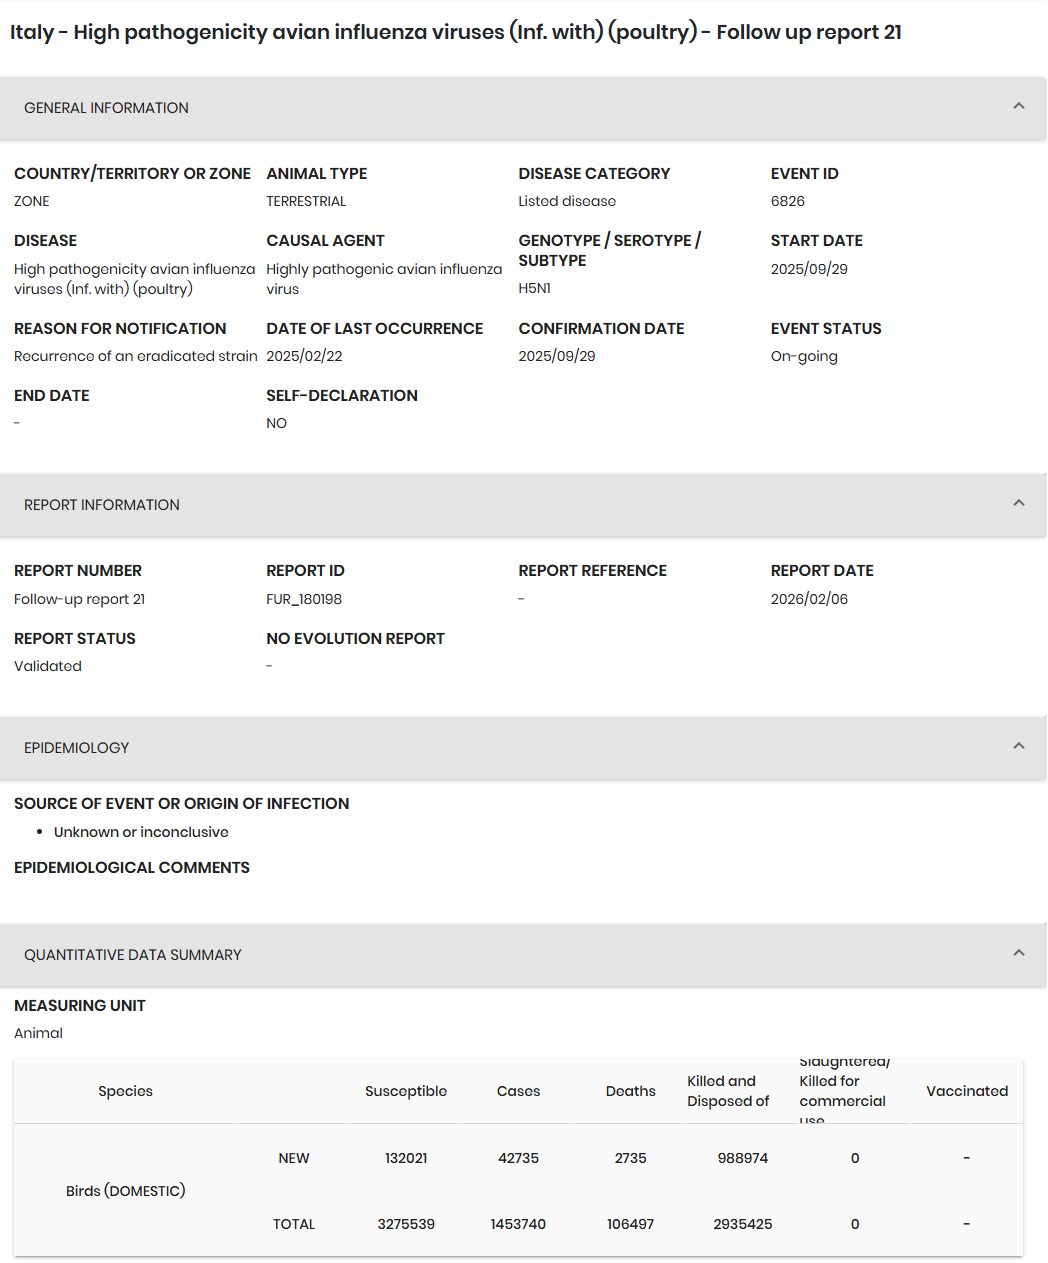Click the Killed and Disposed of header
Screen dimensions: 1048x1263
coord(728,1091)
